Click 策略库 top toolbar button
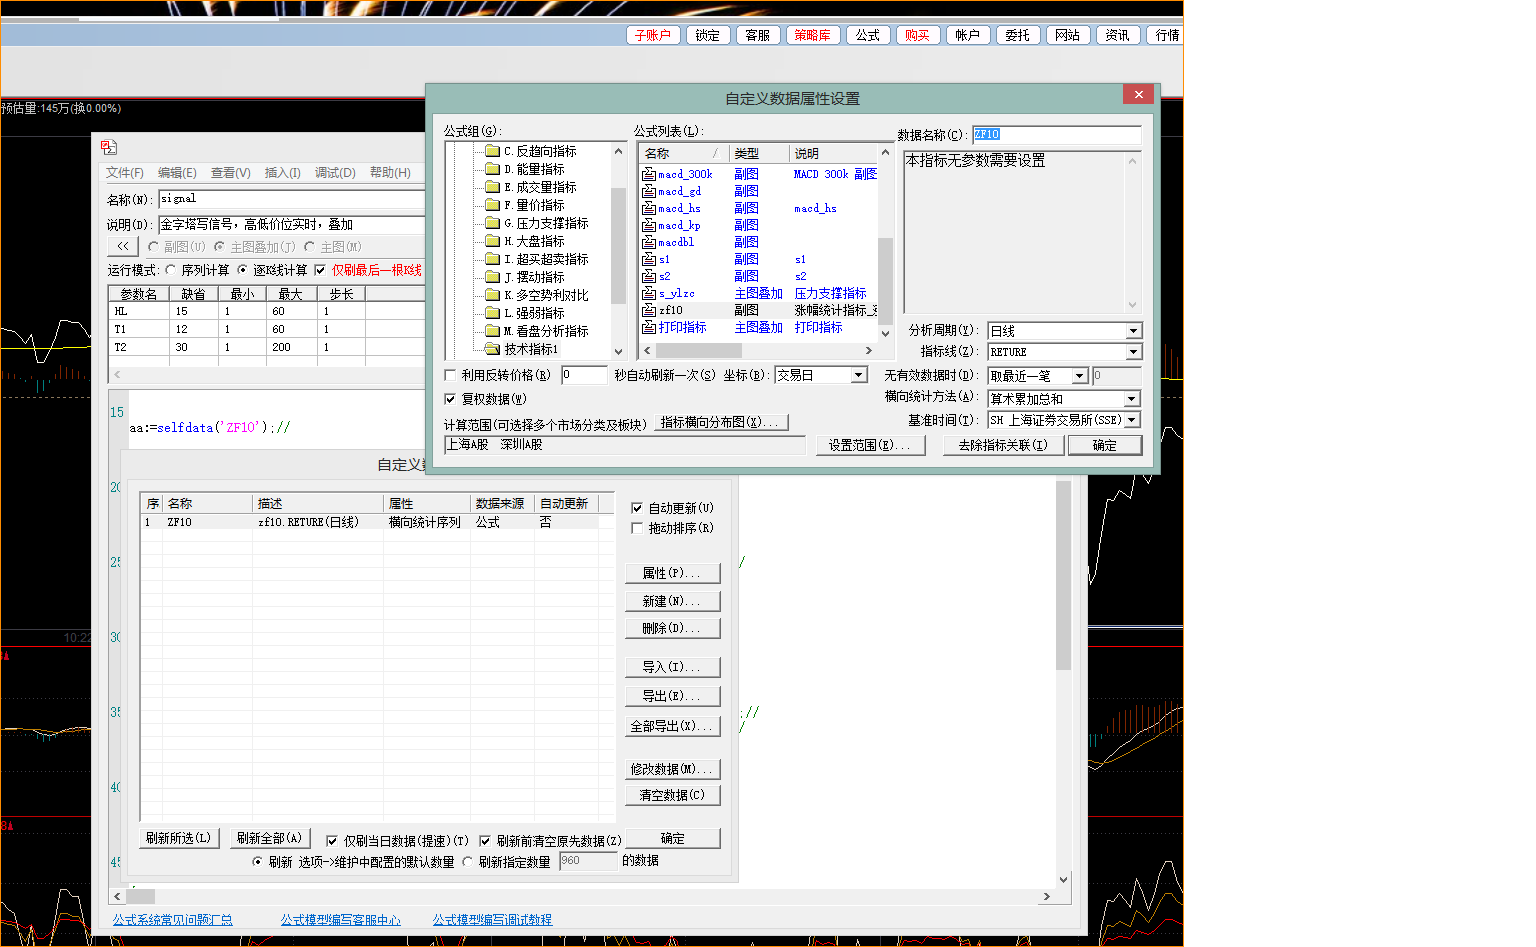The image size is (1536, 947). [813, 35]
